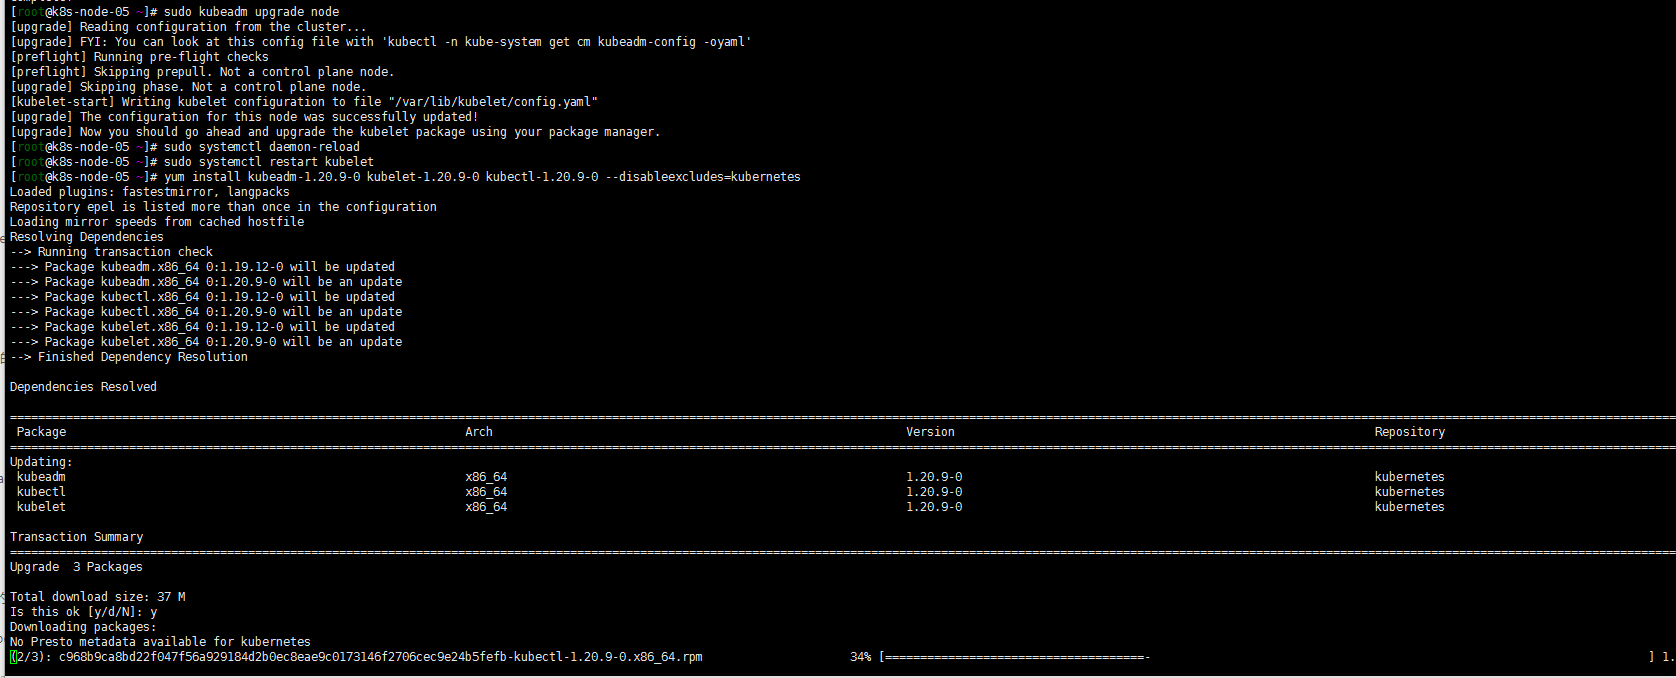Click version 1.20.9-0 in the kubelet row

coord(934,507)
